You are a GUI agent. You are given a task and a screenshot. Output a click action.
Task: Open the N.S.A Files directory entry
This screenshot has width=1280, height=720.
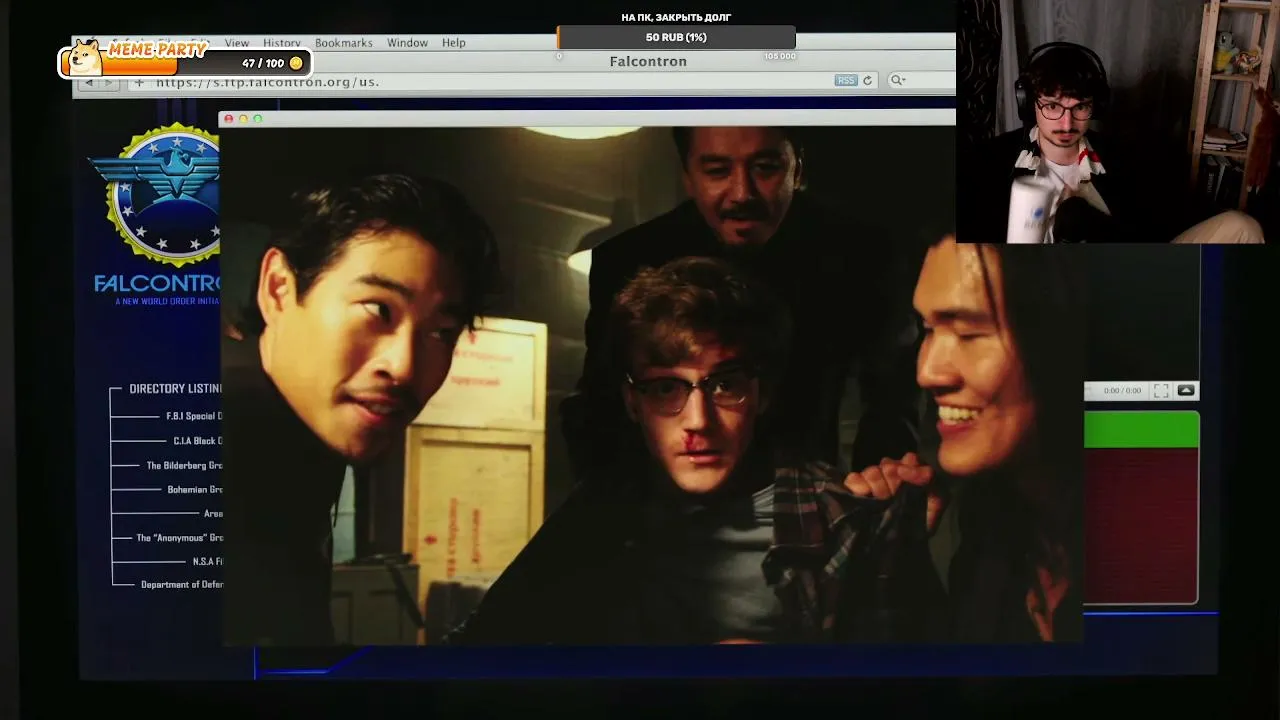pos(207,562)
